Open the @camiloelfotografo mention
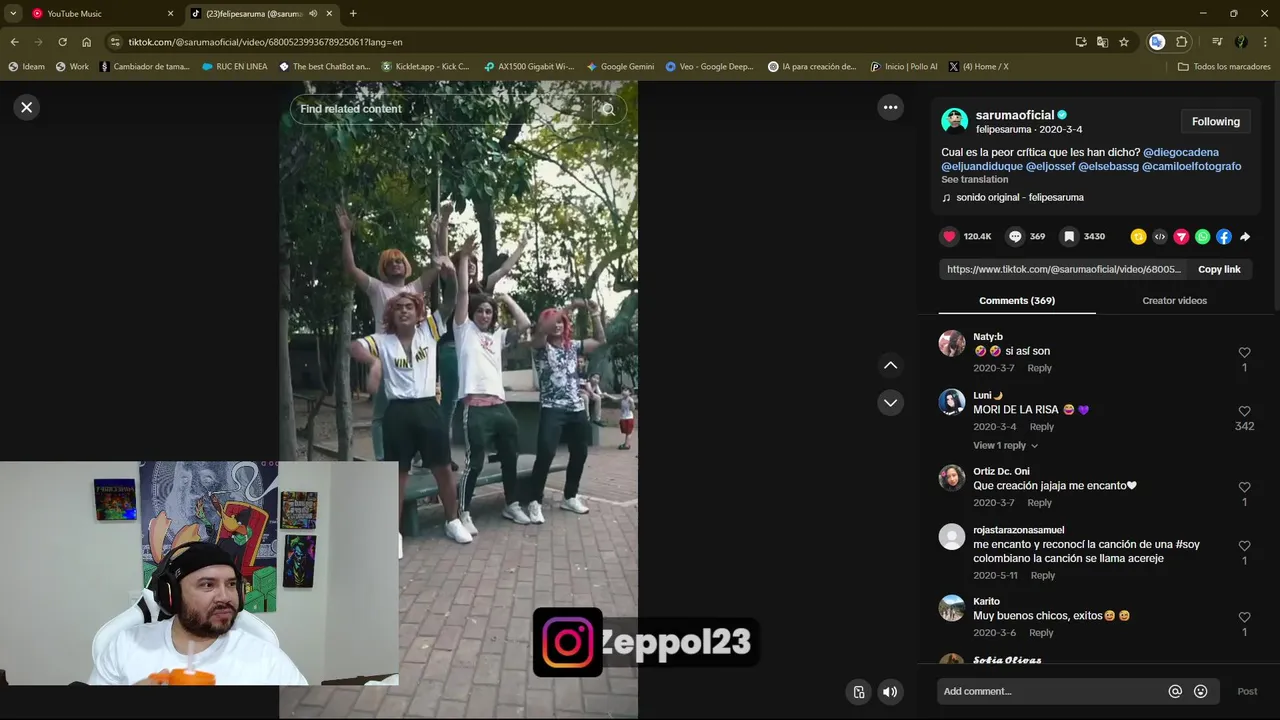The width and height of the screenshot is (1280, 720). [1191, 166]
